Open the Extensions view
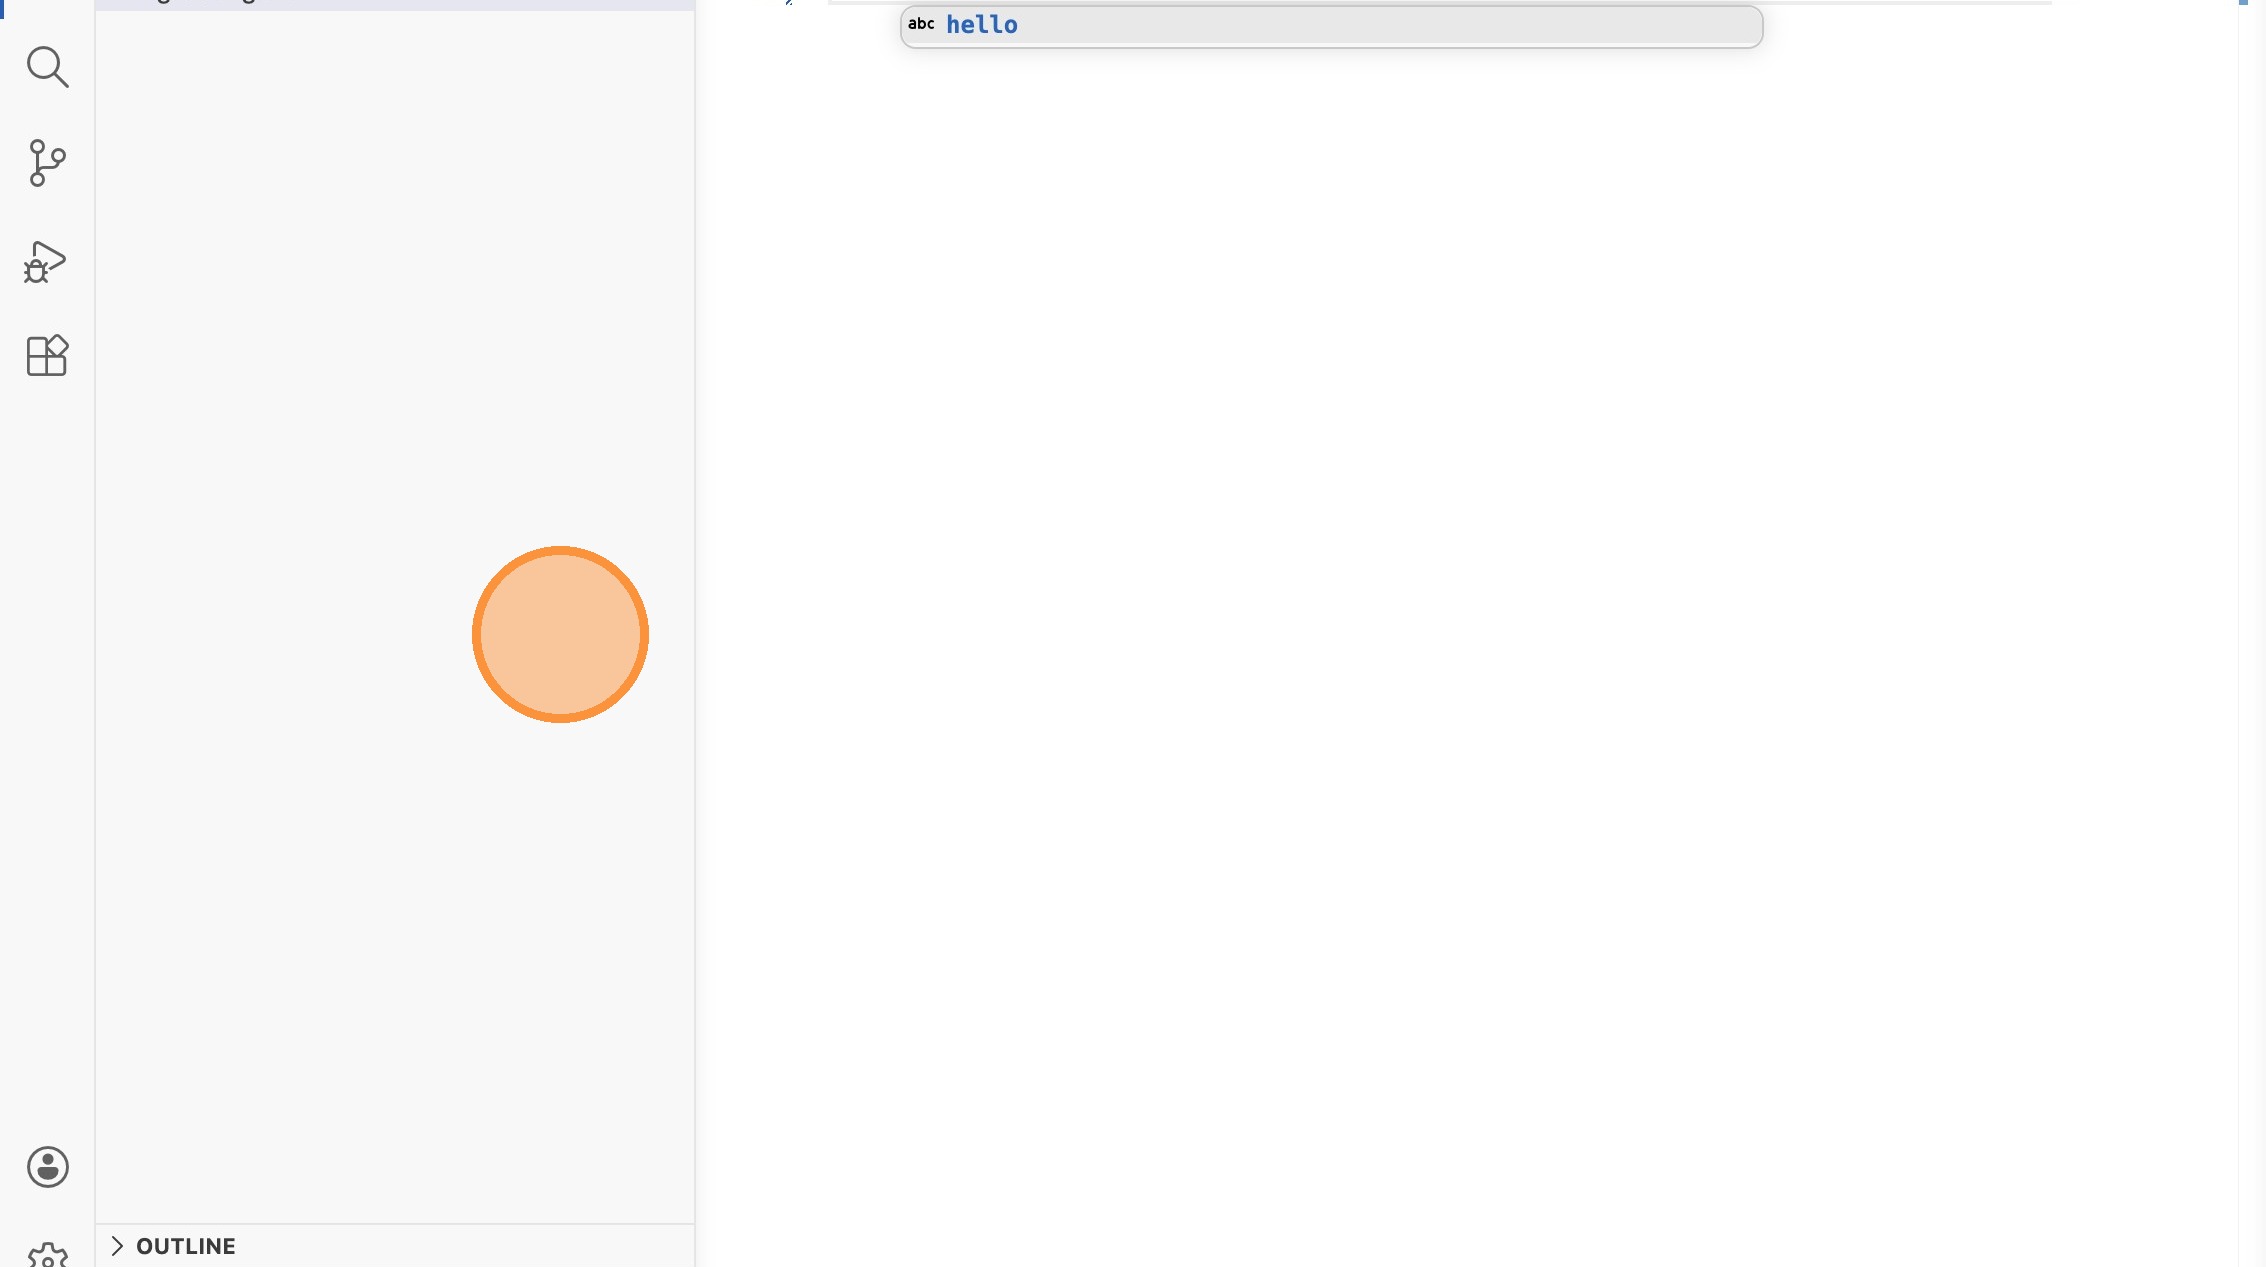 47,356
